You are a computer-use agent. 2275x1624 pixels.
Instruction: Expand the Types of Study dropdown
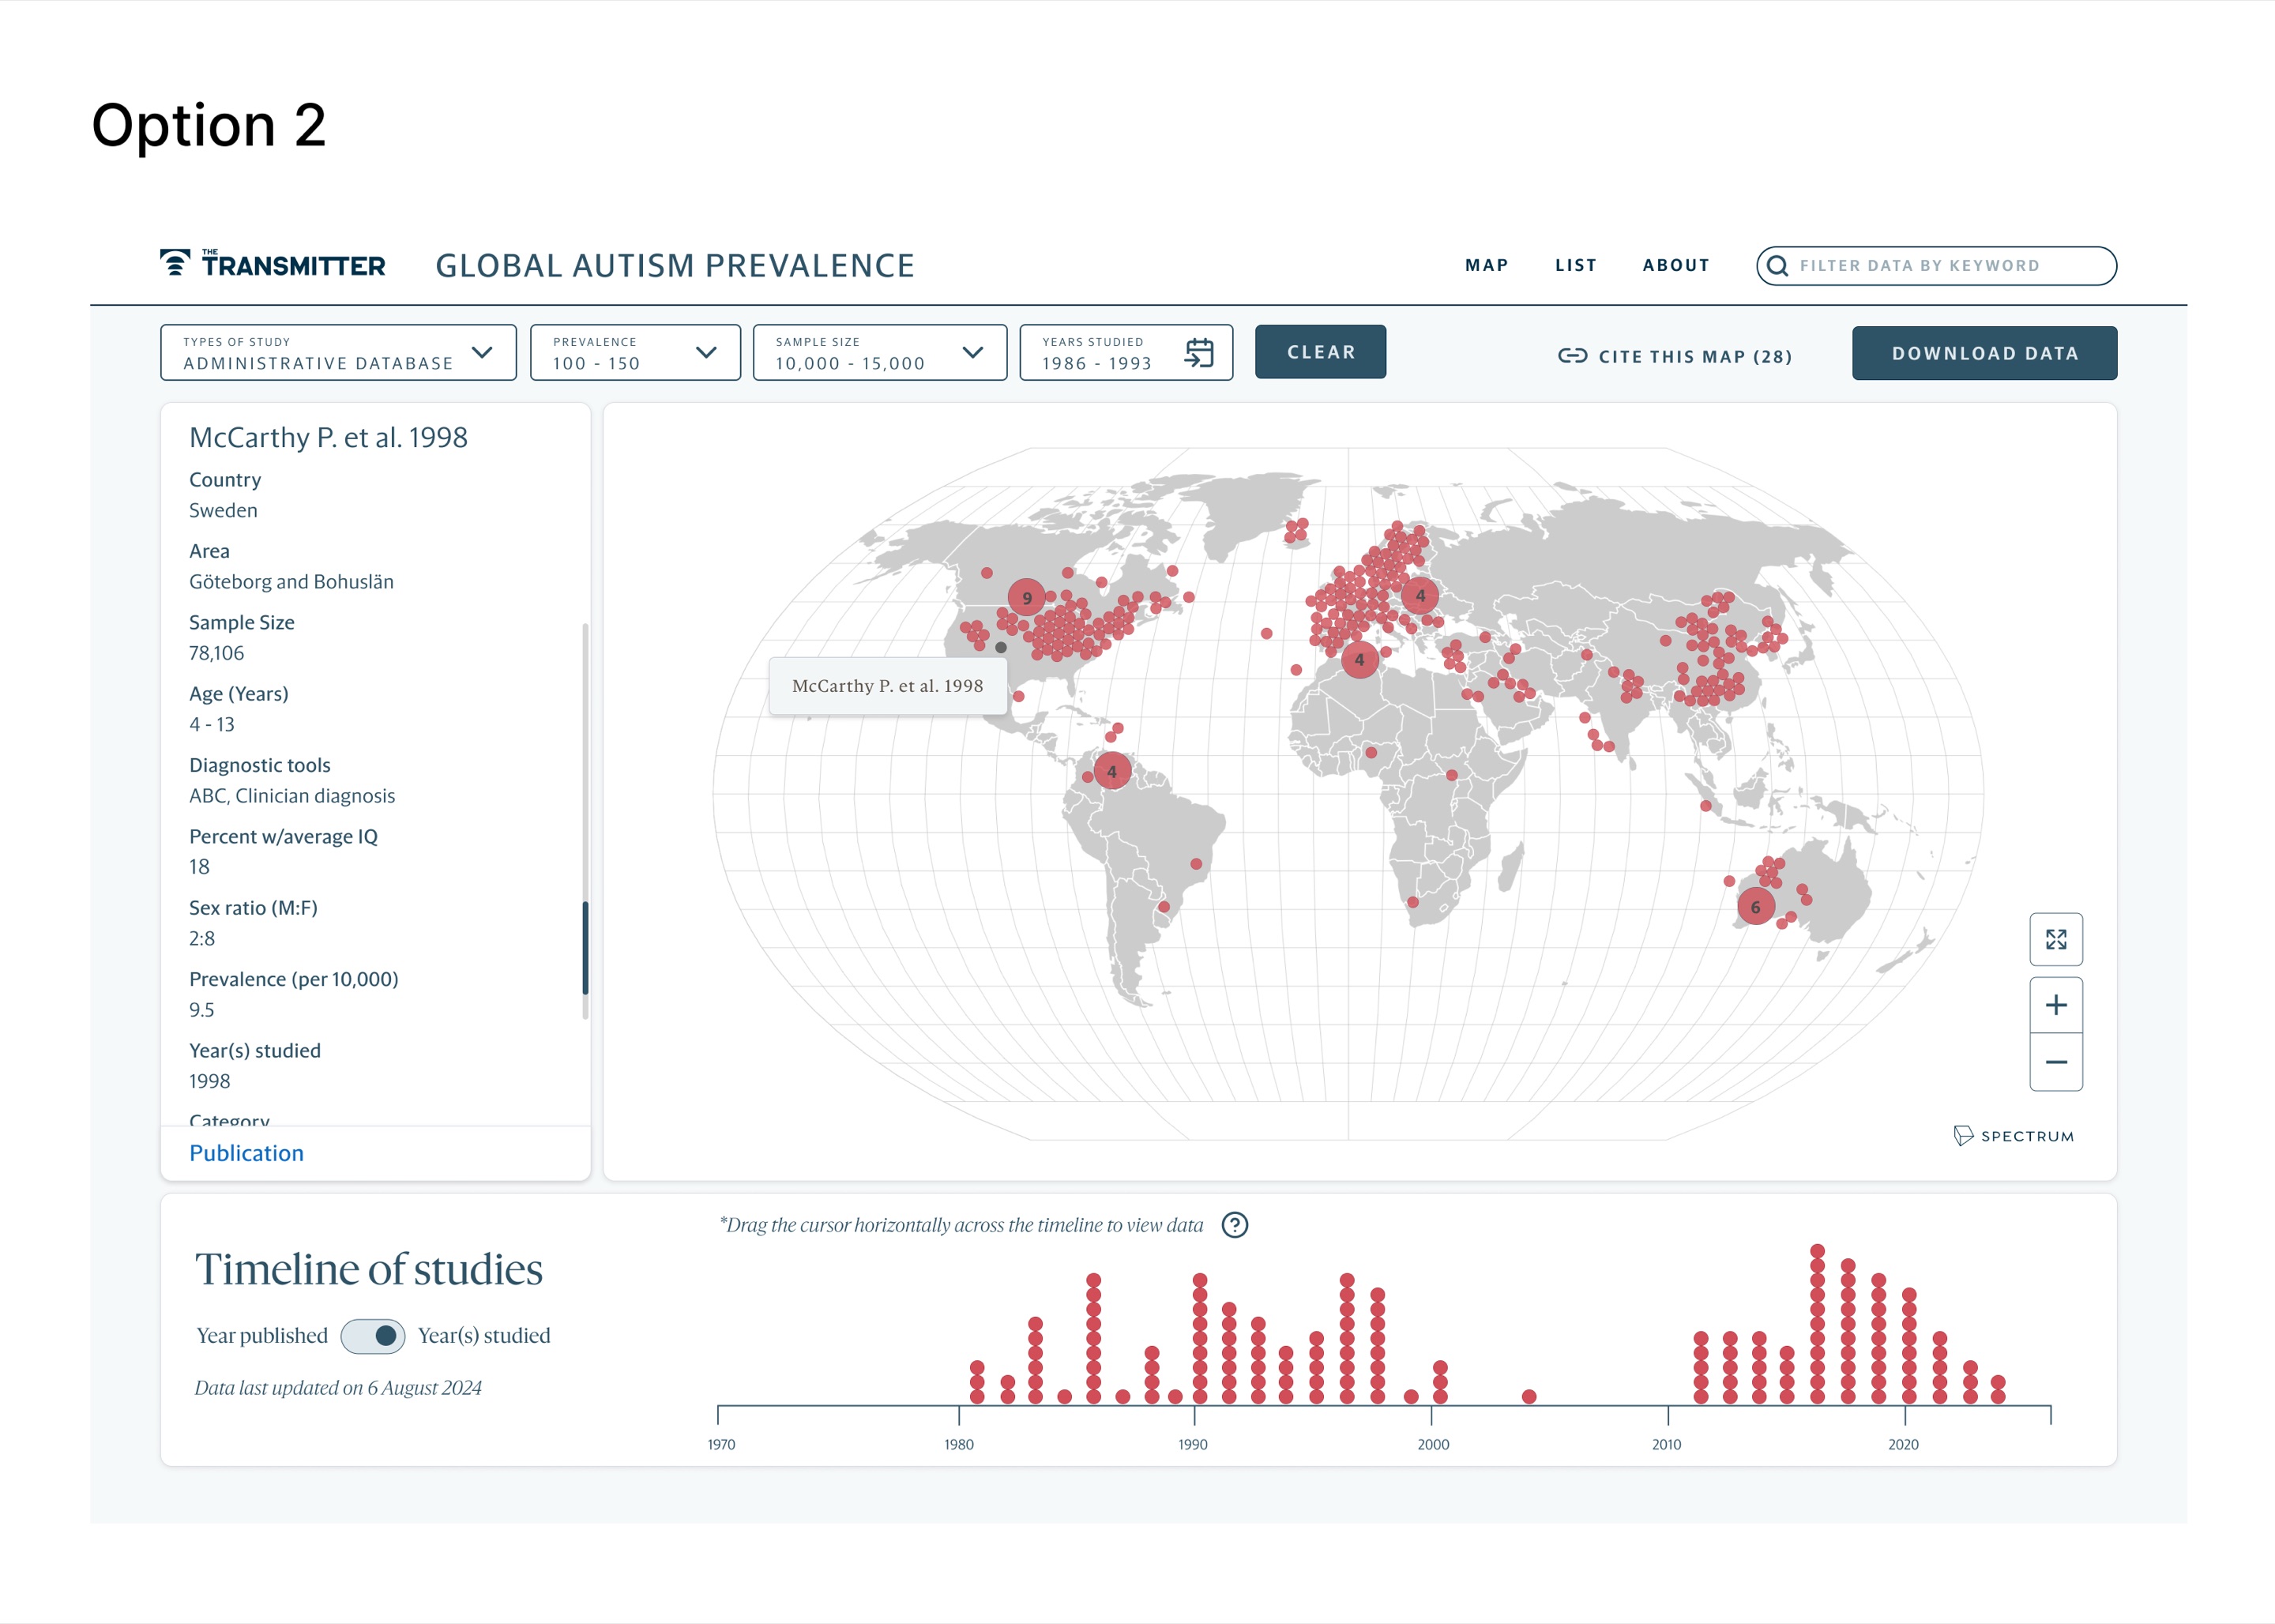click(x=338, y=352)
